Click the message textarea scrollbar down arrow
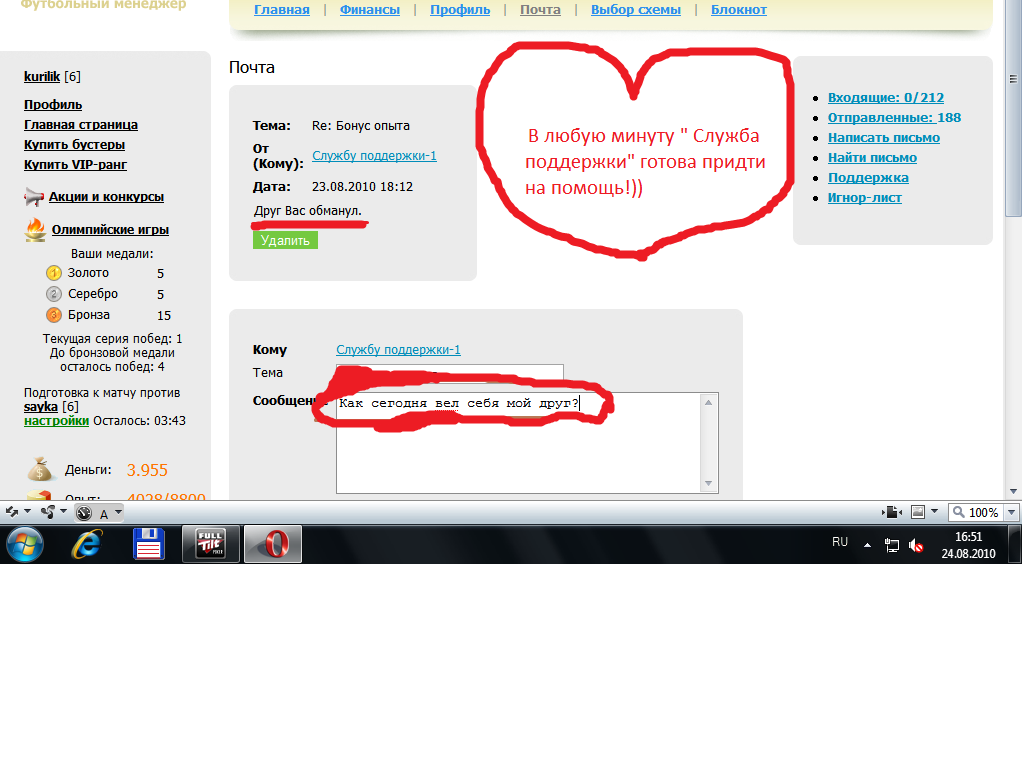 710,484
